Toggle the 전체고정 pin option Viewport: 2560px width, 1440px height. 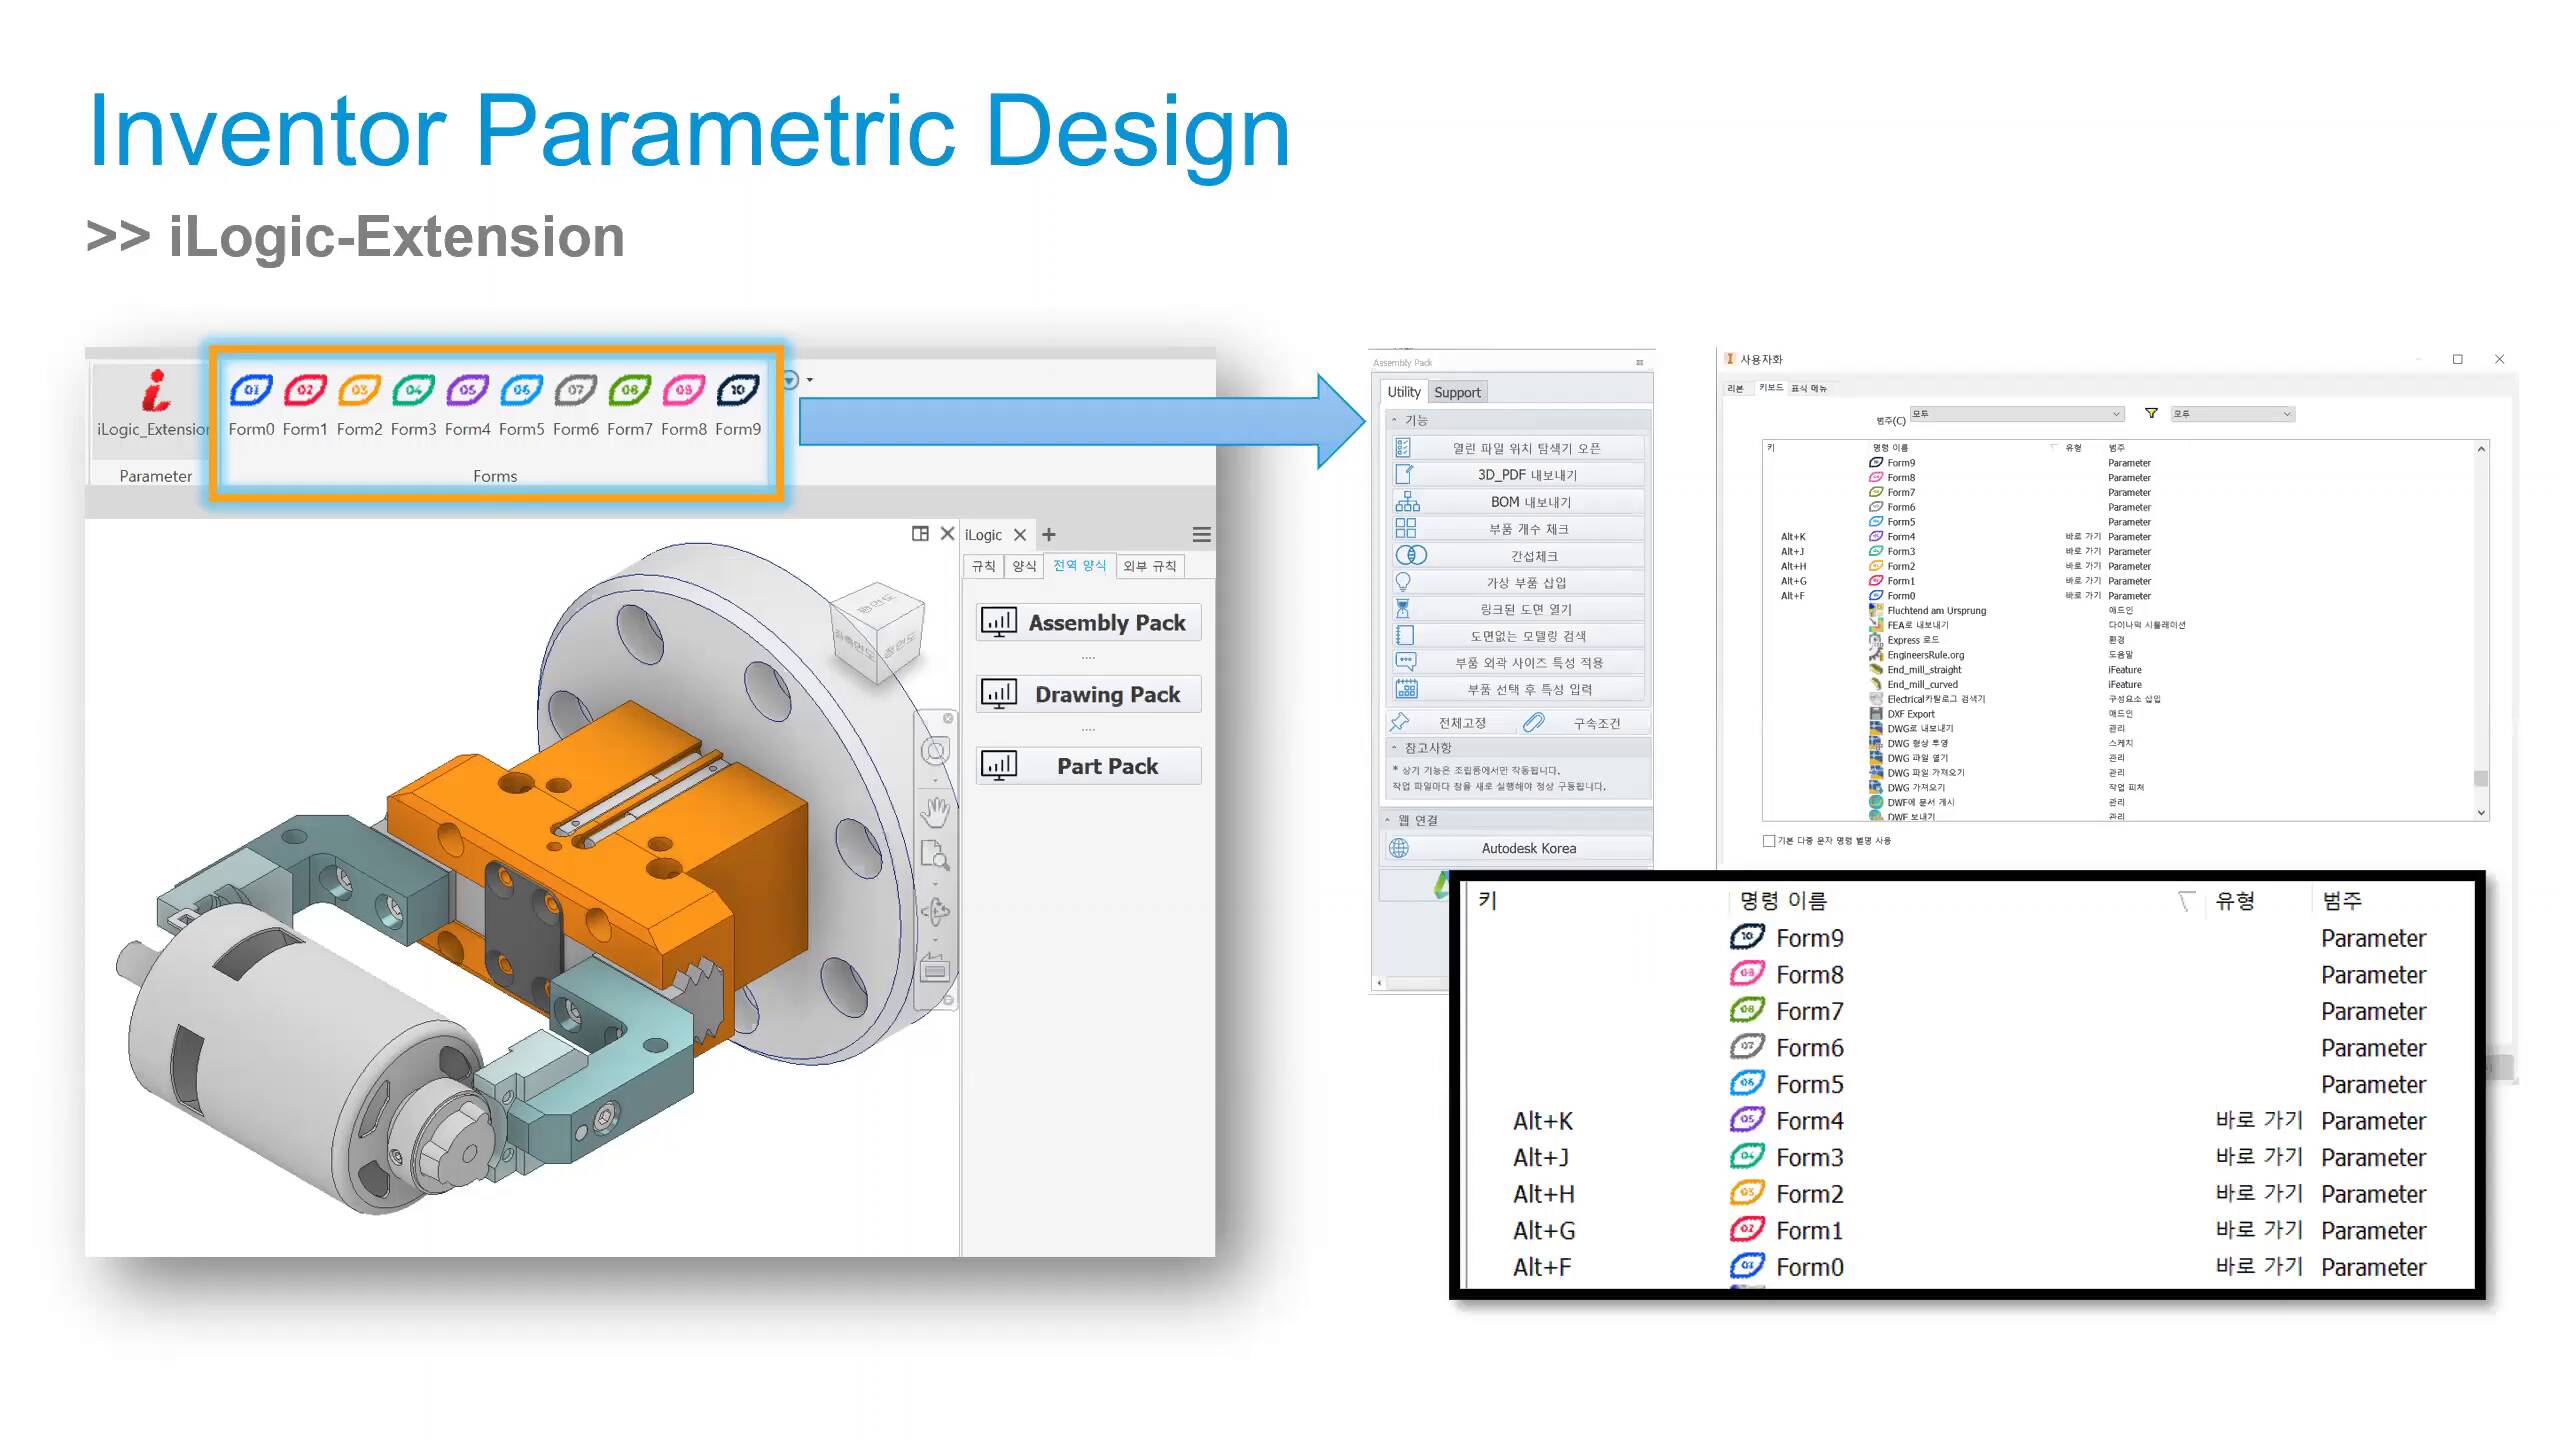1401,722
